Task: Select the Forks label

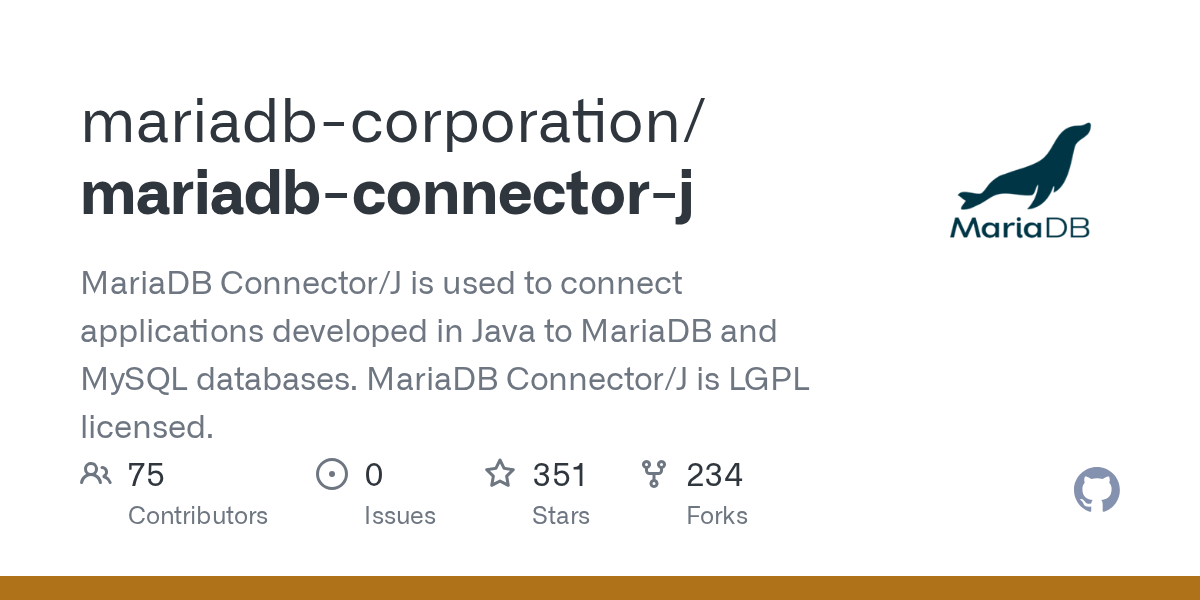Action: click(717, 516)
